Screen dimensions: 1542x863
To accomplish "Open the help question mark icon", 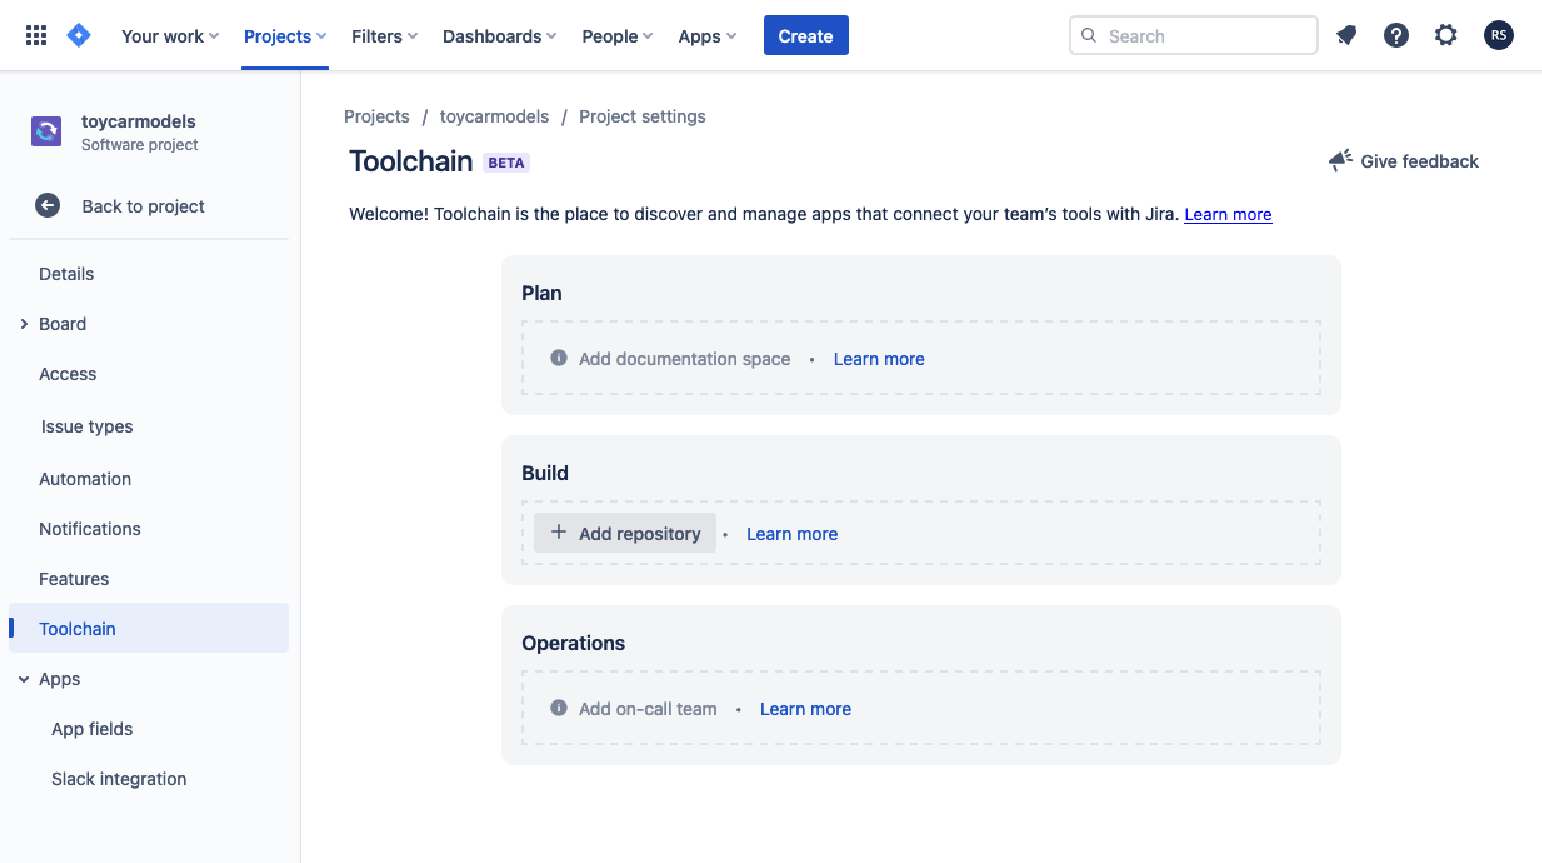I will (1396, 36).
